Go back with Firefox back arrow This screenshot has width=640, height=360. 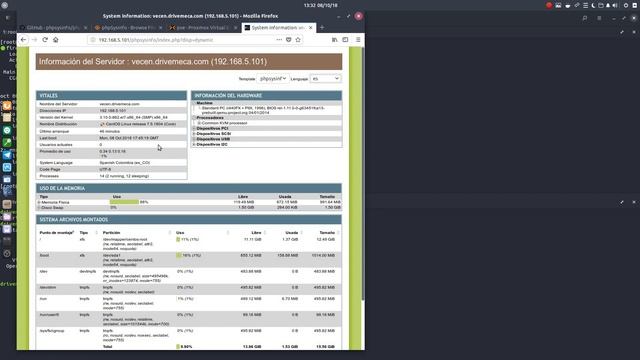(x=24, y=40)
